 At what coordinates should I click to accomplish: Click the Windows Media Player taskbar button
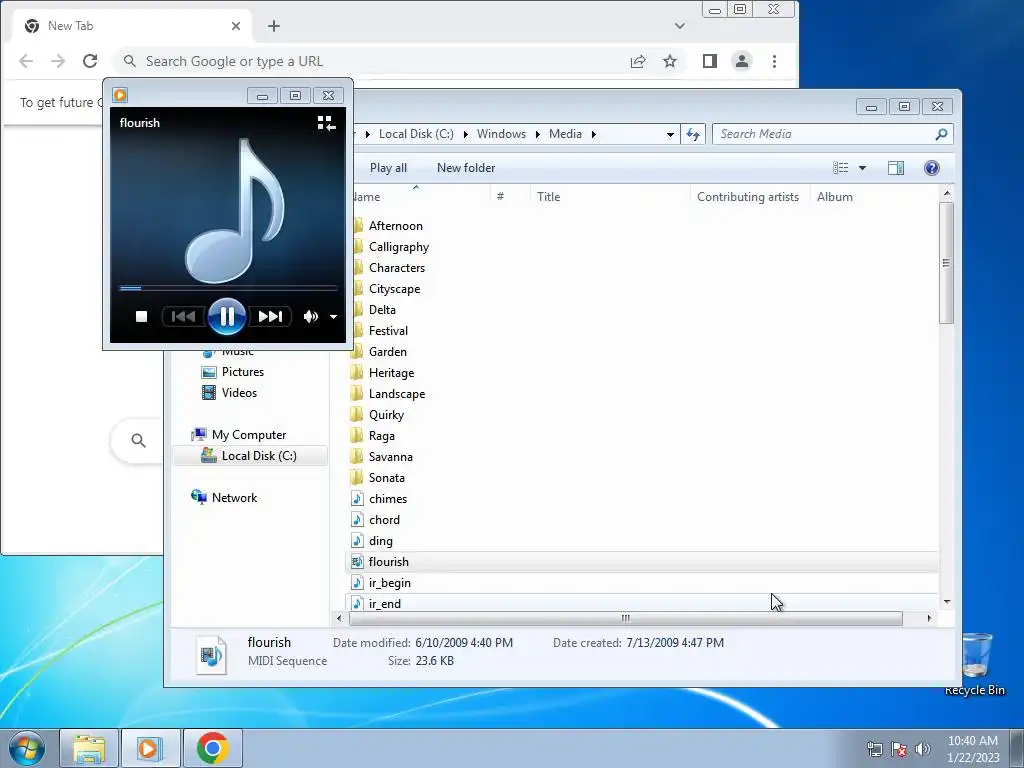pyautogui.click(x=149, y=748)
